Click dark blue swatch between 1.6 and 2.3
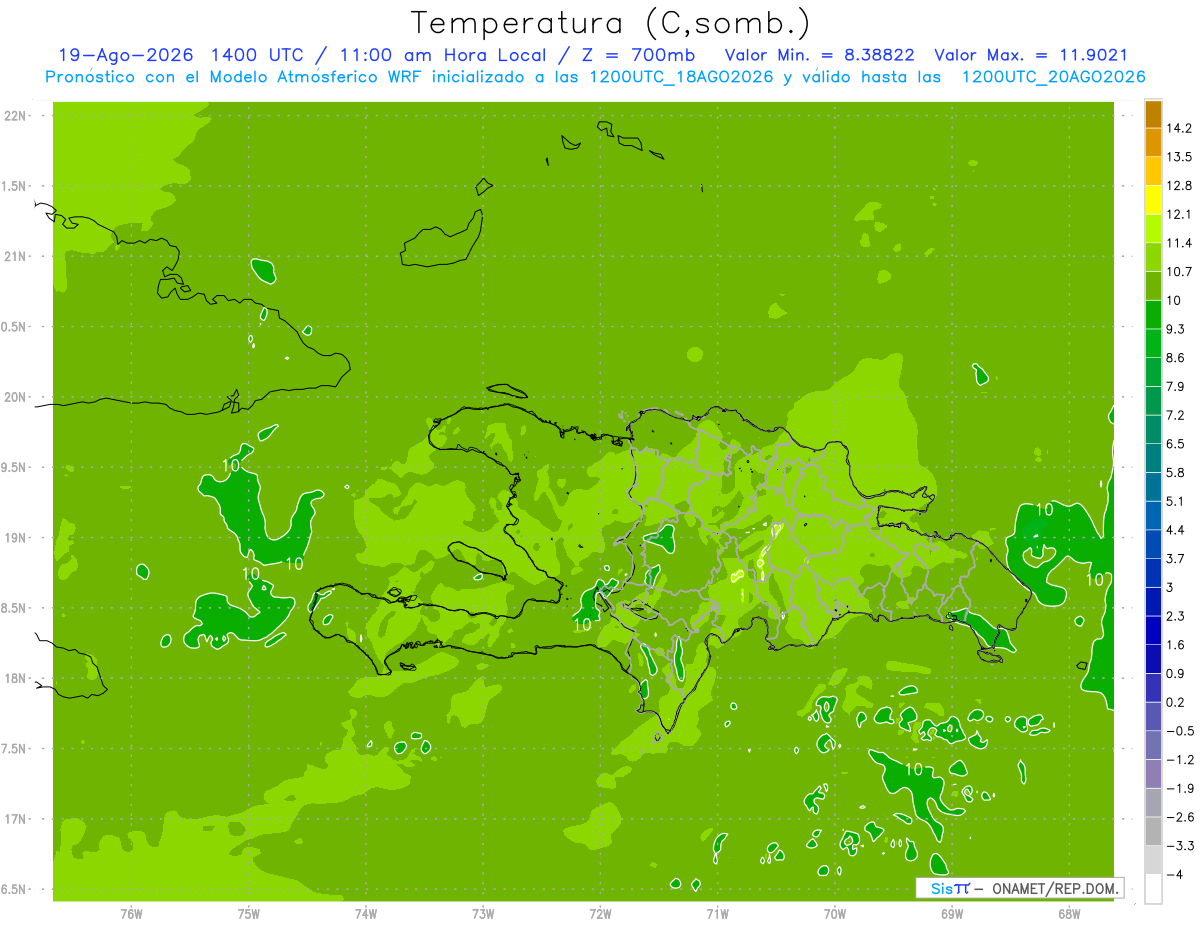The width and height of the screenshot is (1200, 927). pyautogui.click(x=1153, y=630)
